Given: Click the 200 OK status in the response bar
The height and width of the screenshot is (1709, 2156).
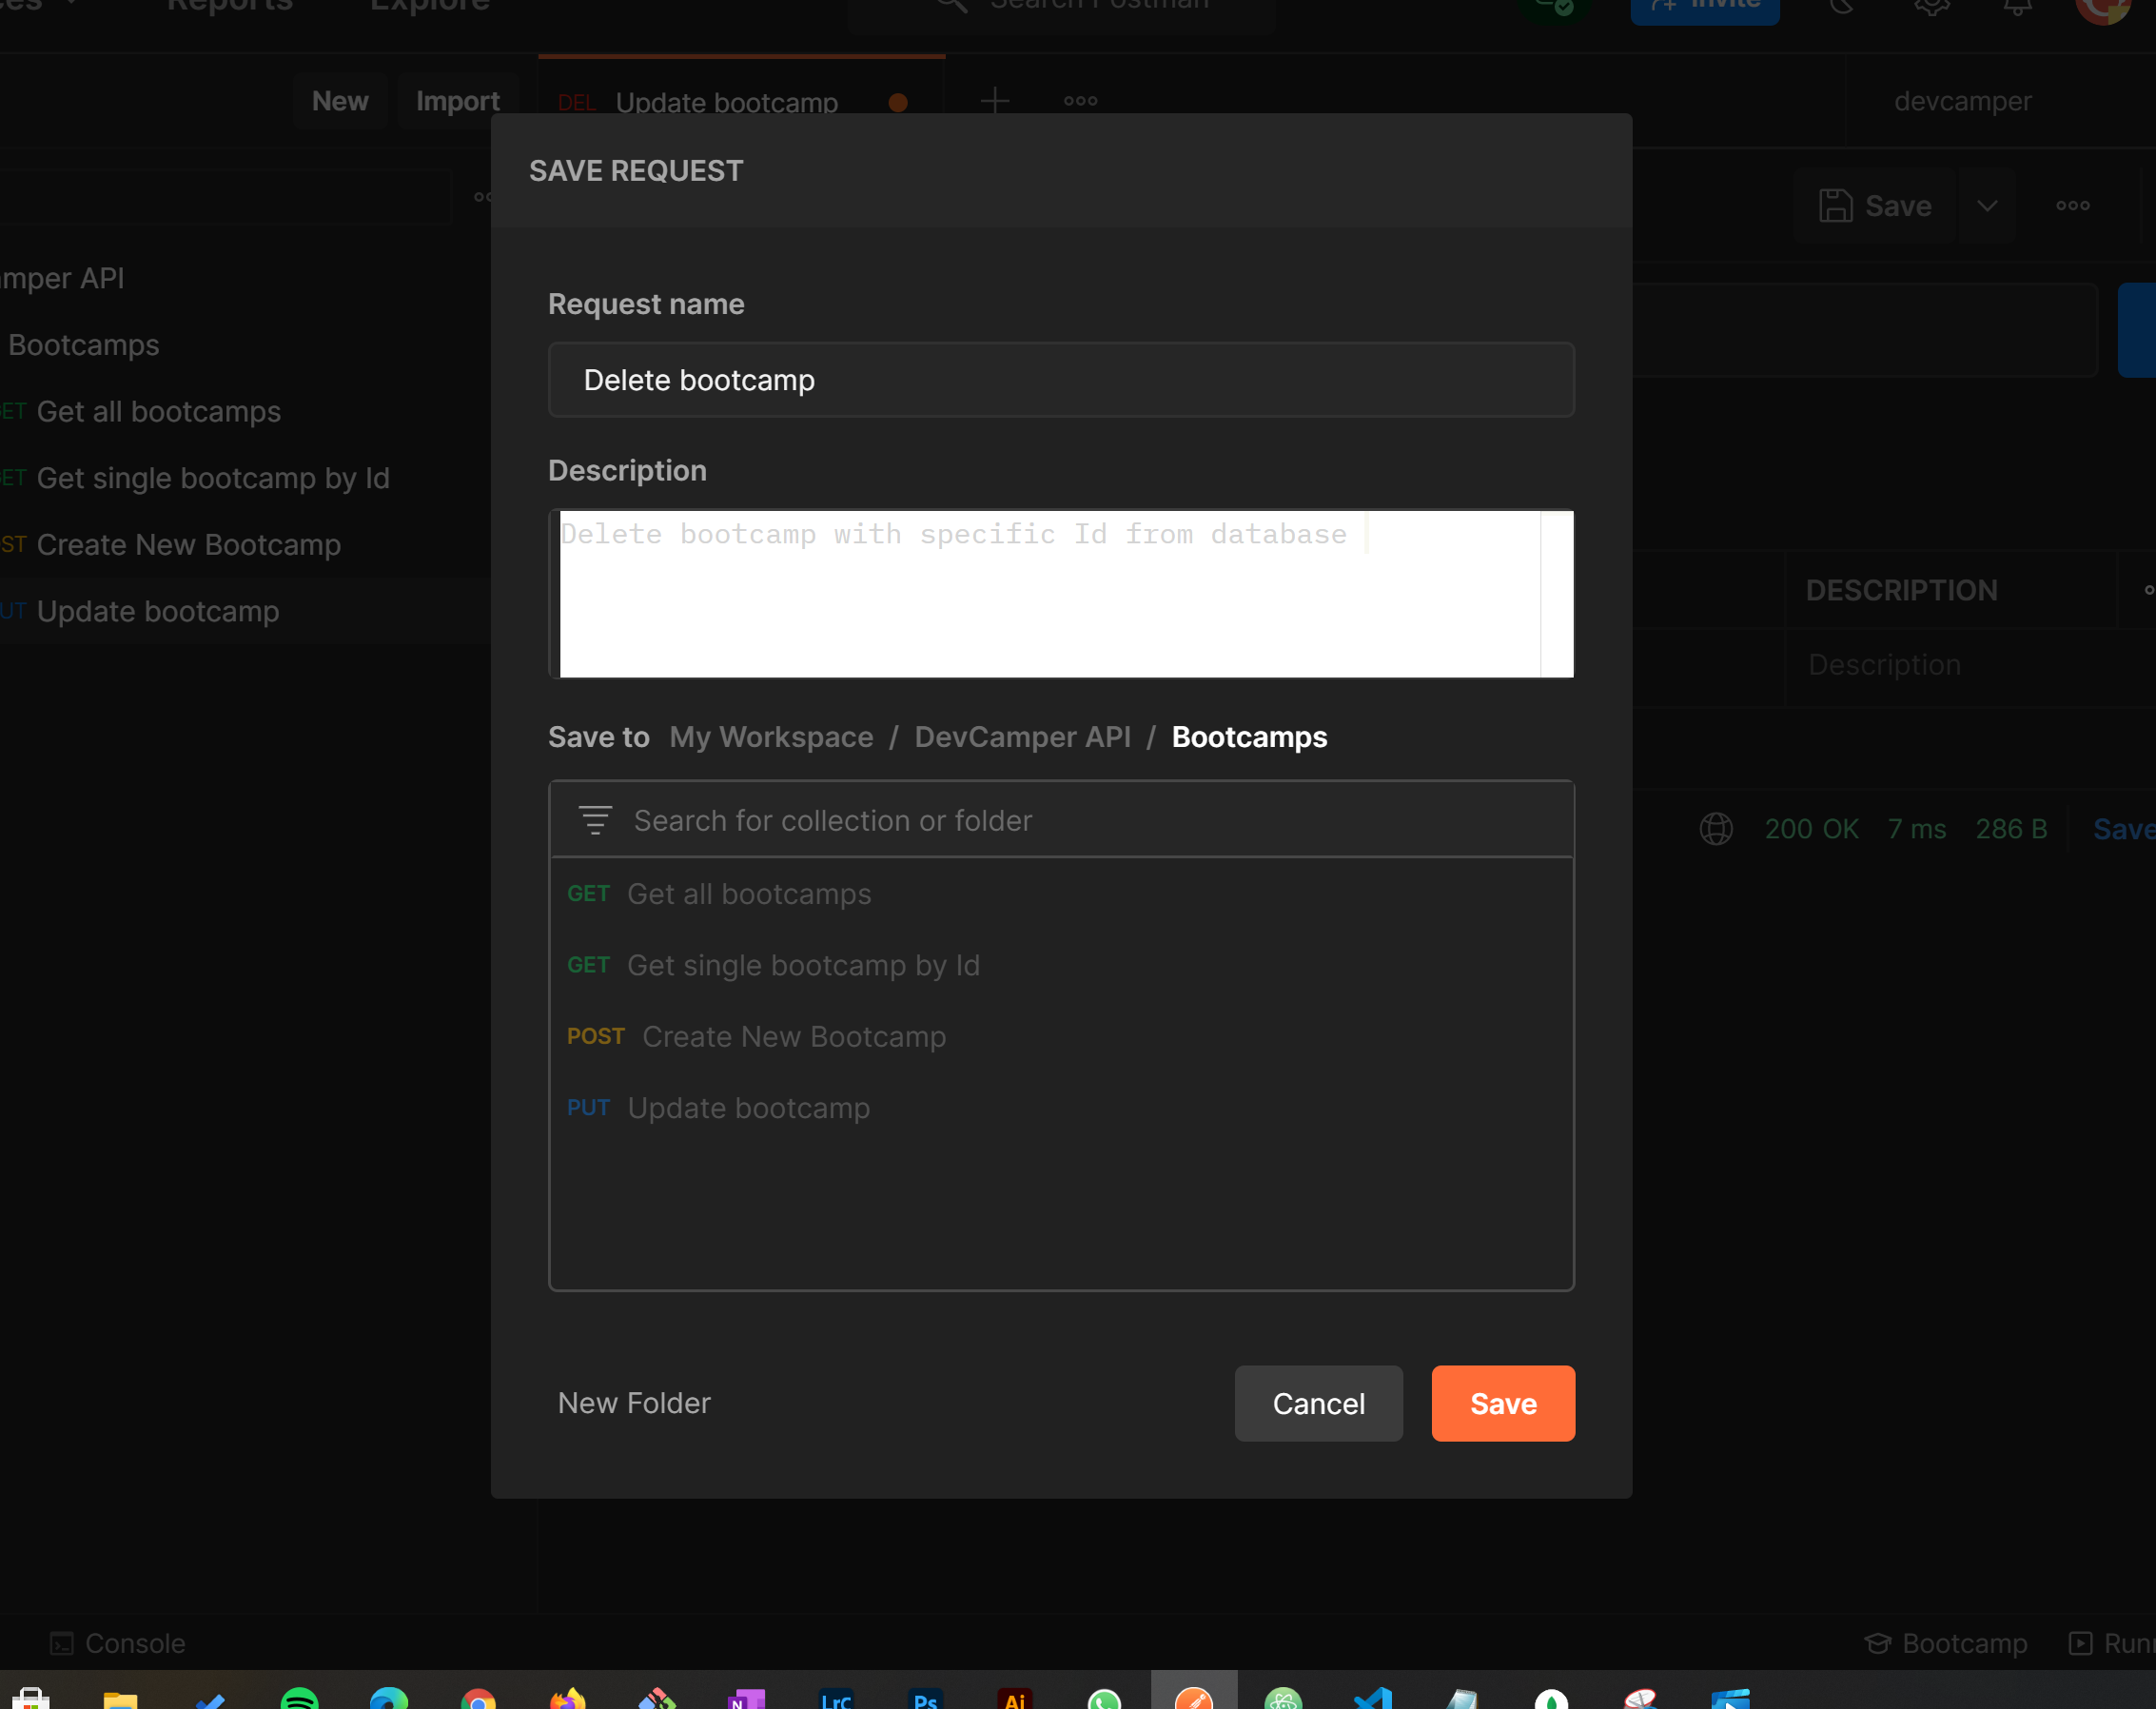Looking at the screenshot, I should (x=1811, y=829).
